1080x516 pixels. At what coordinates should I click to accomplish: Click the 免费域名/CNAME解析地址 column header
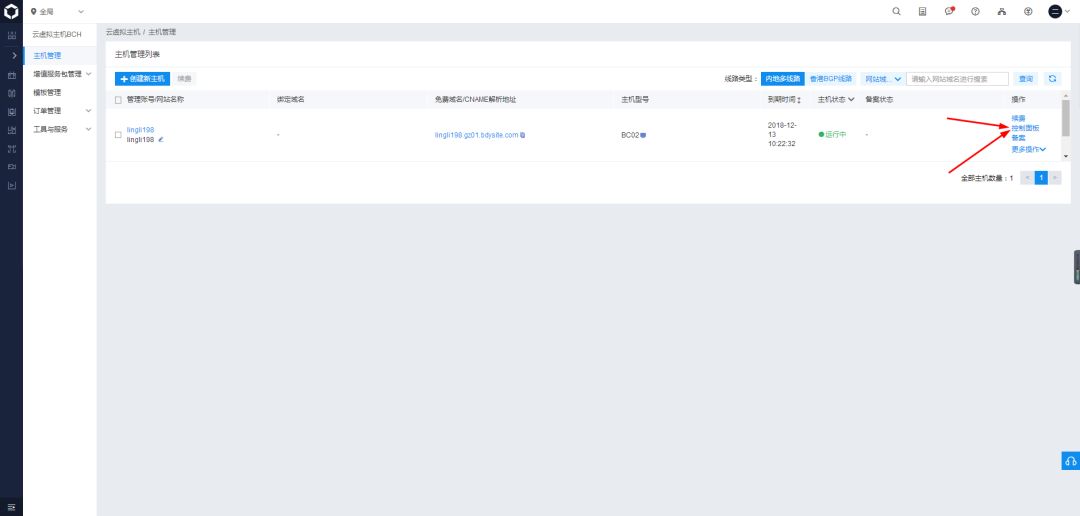pyautogui.click(x=475, y=99)
